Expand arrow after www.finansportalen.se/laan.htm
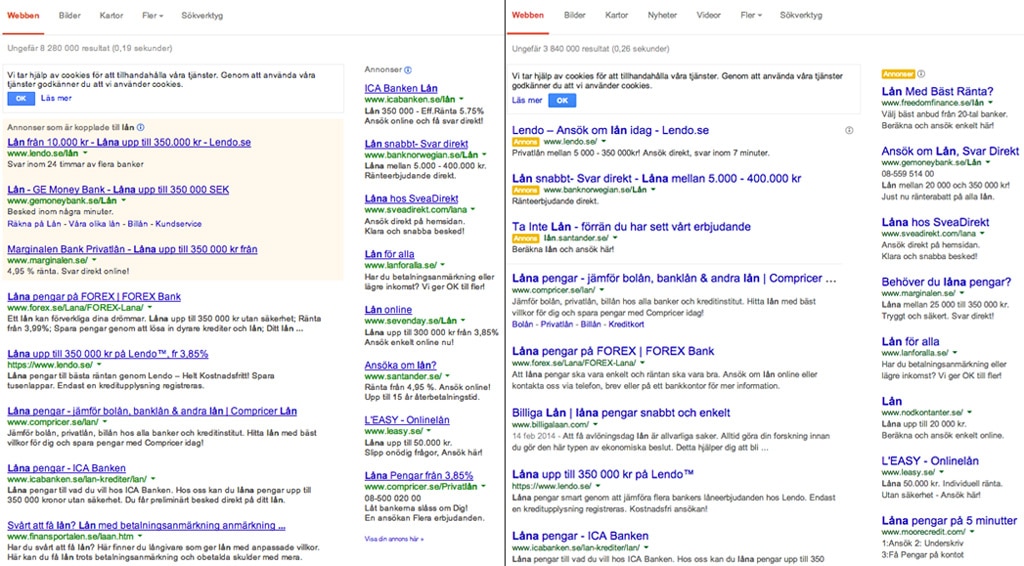 point(140,536)
